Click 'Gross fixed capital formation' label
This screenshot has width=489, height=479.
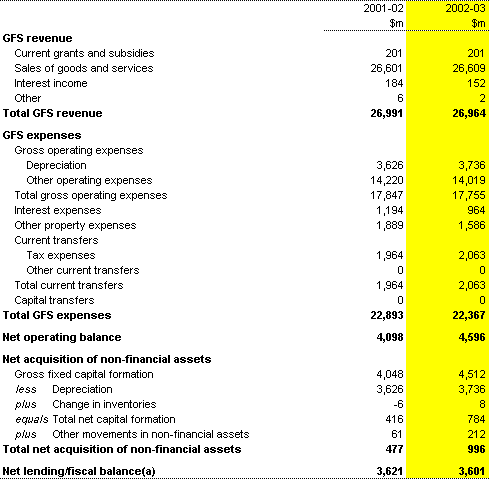(x=84, y=375)
